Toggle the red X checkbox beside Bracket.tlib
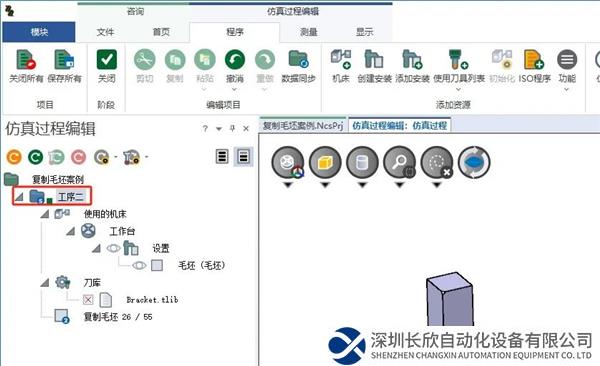 88,300
